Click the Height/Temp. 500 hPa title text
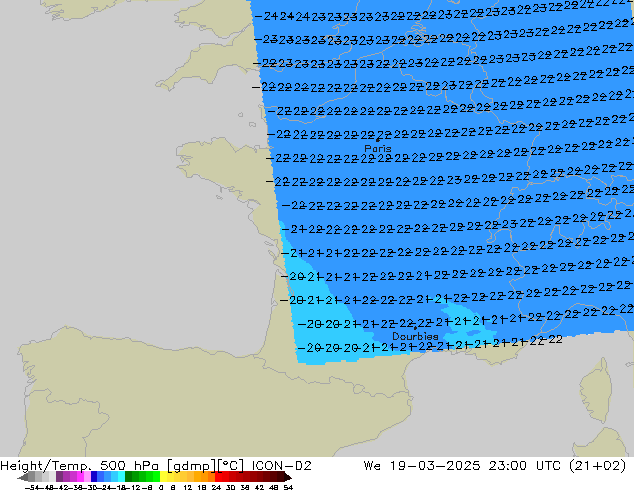 [x=74, y=465]
